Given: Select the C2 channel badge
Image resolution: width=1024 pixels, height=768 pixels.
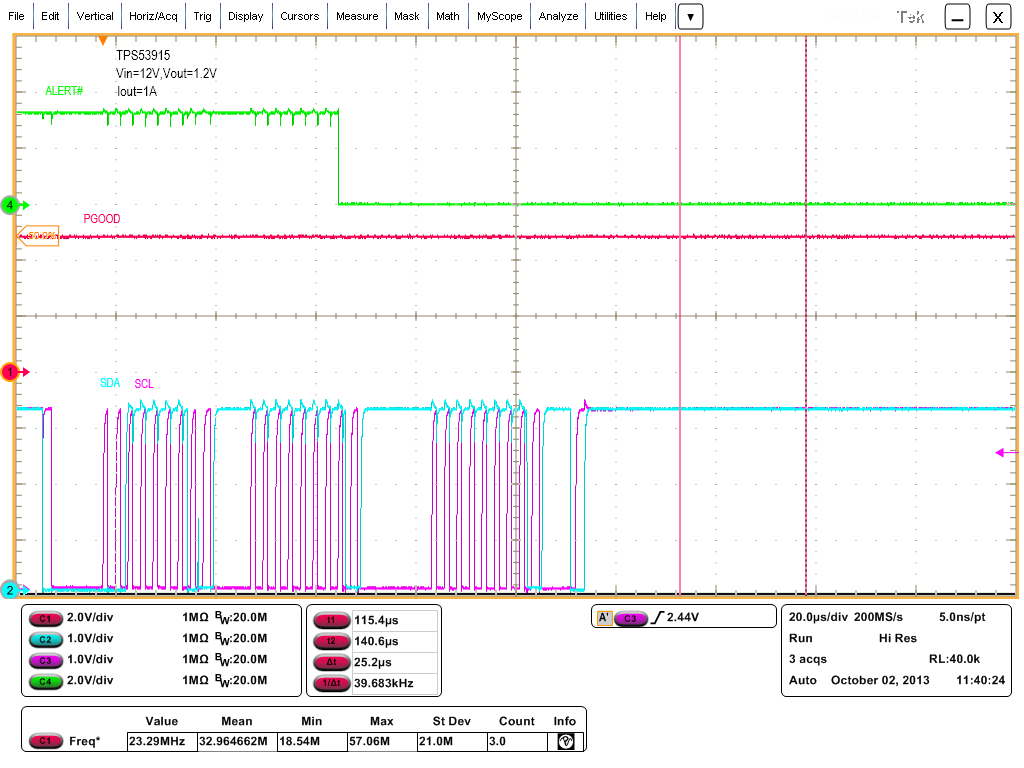Looking at the screenshot, I should tap(47, 639).
